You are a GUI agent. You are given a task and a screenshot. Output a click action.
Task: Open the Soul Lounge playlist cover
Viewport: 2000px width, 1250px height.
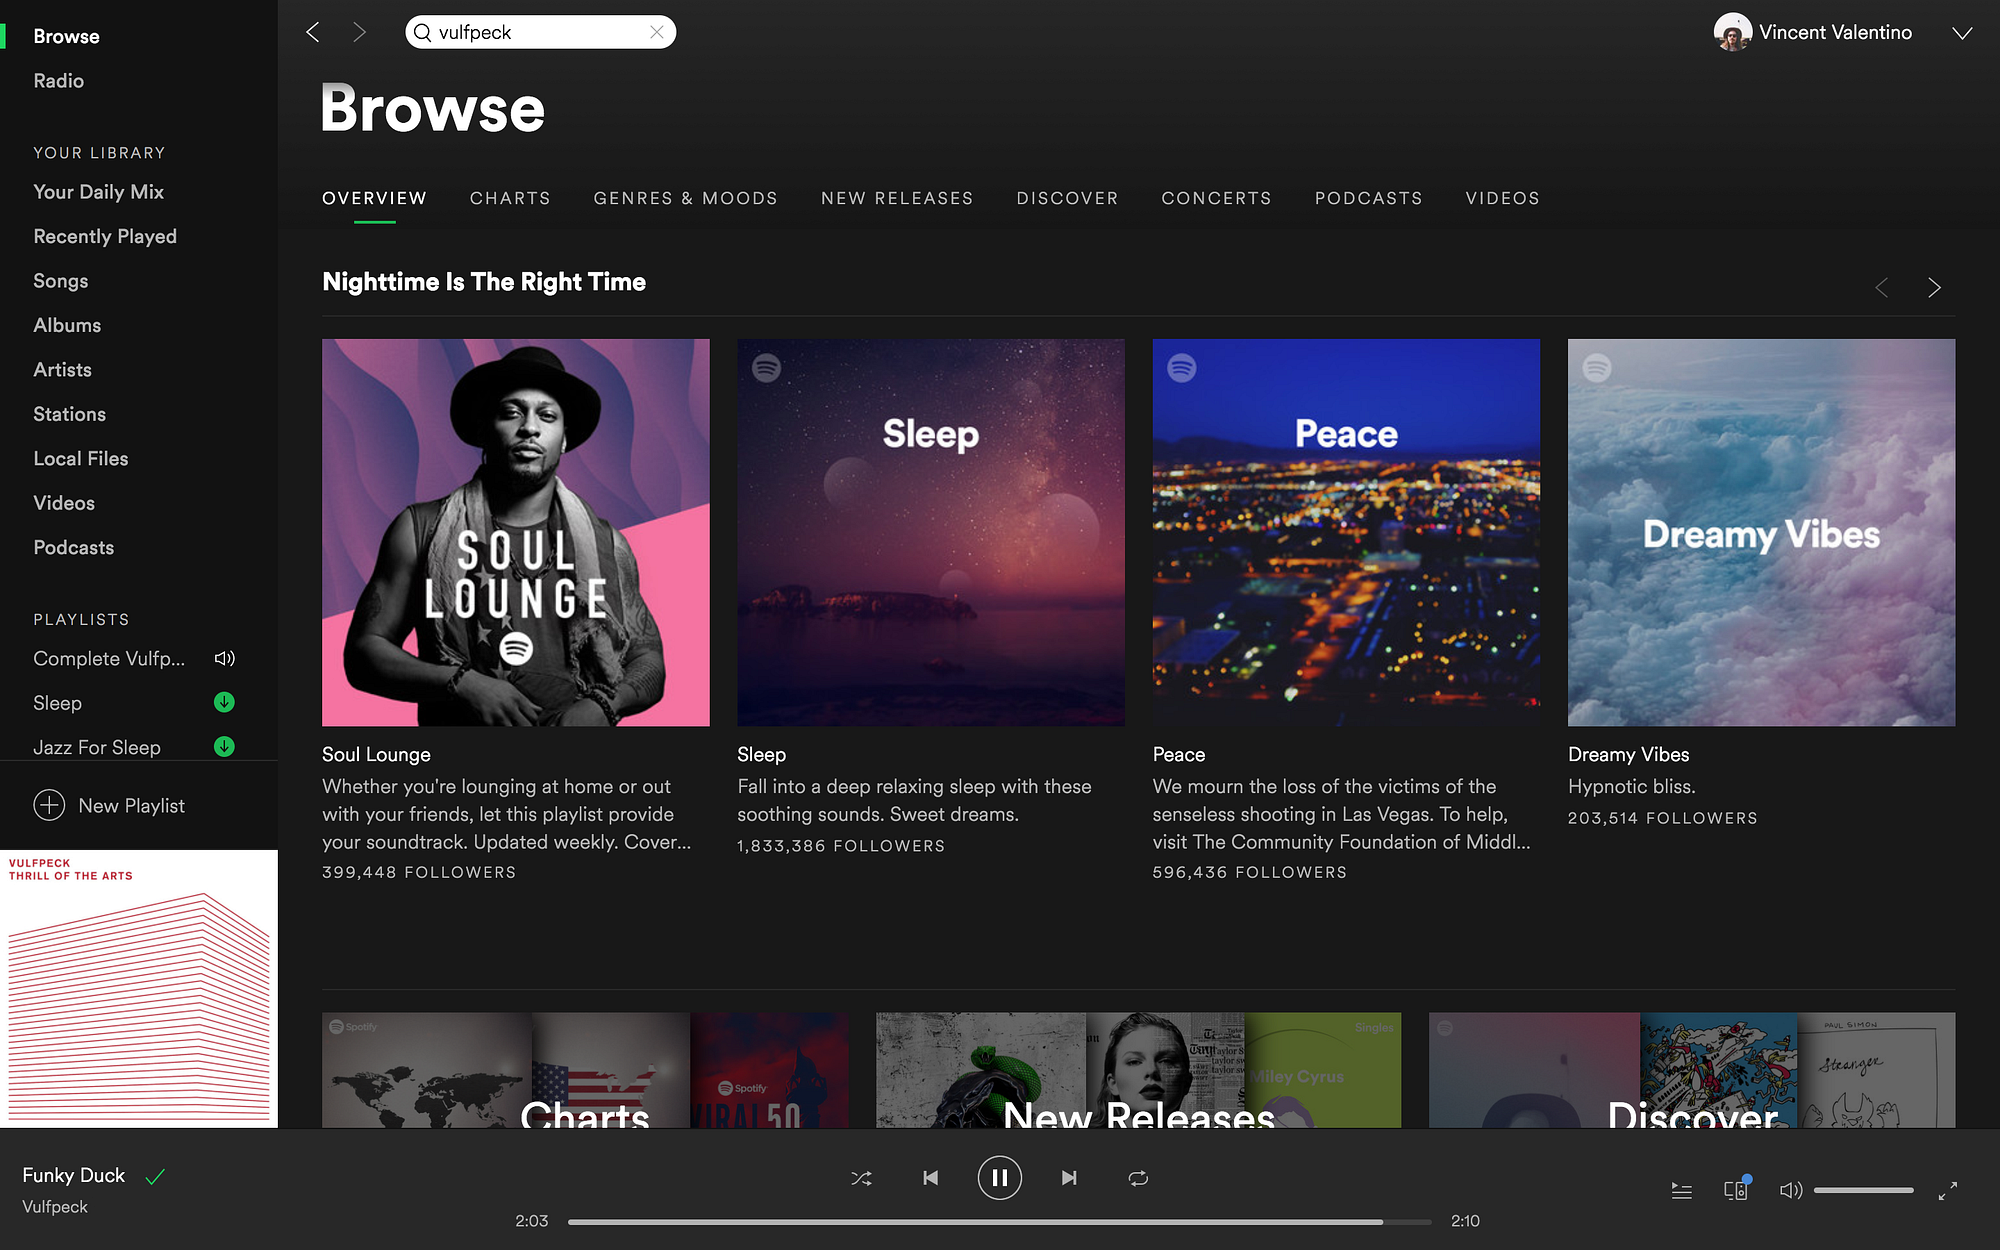click(x=515, y=532)
